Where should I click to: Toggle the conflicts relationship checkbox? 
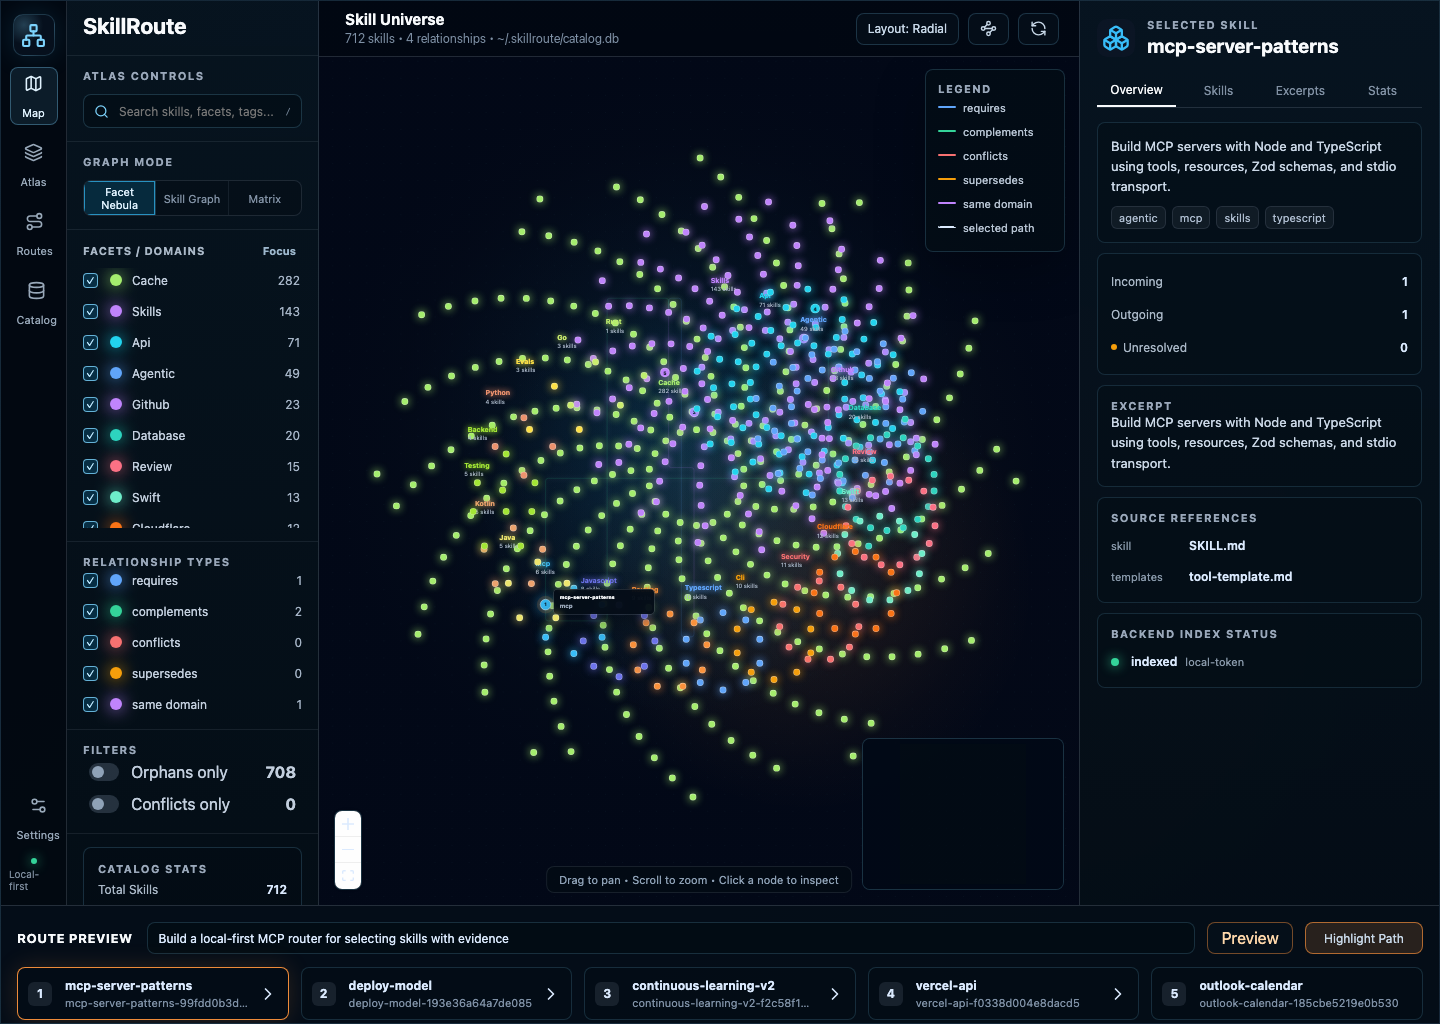pos(90,643)
